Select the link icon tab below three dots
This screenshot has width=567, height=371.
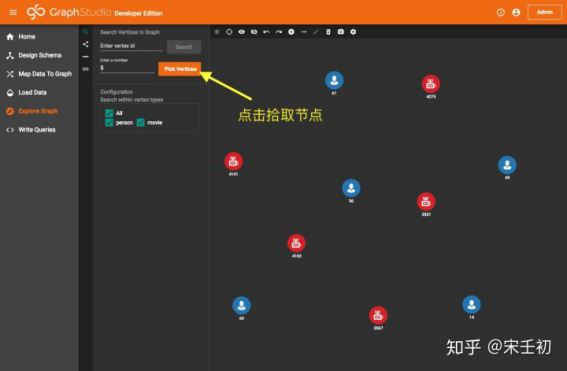(85, 69)
